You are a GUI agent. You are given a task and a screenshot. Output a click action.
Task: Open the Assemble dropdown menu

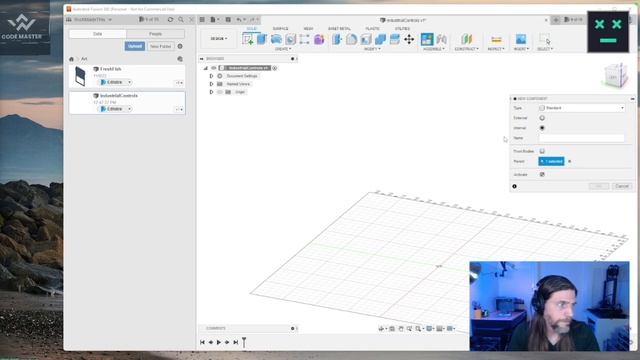434,49
